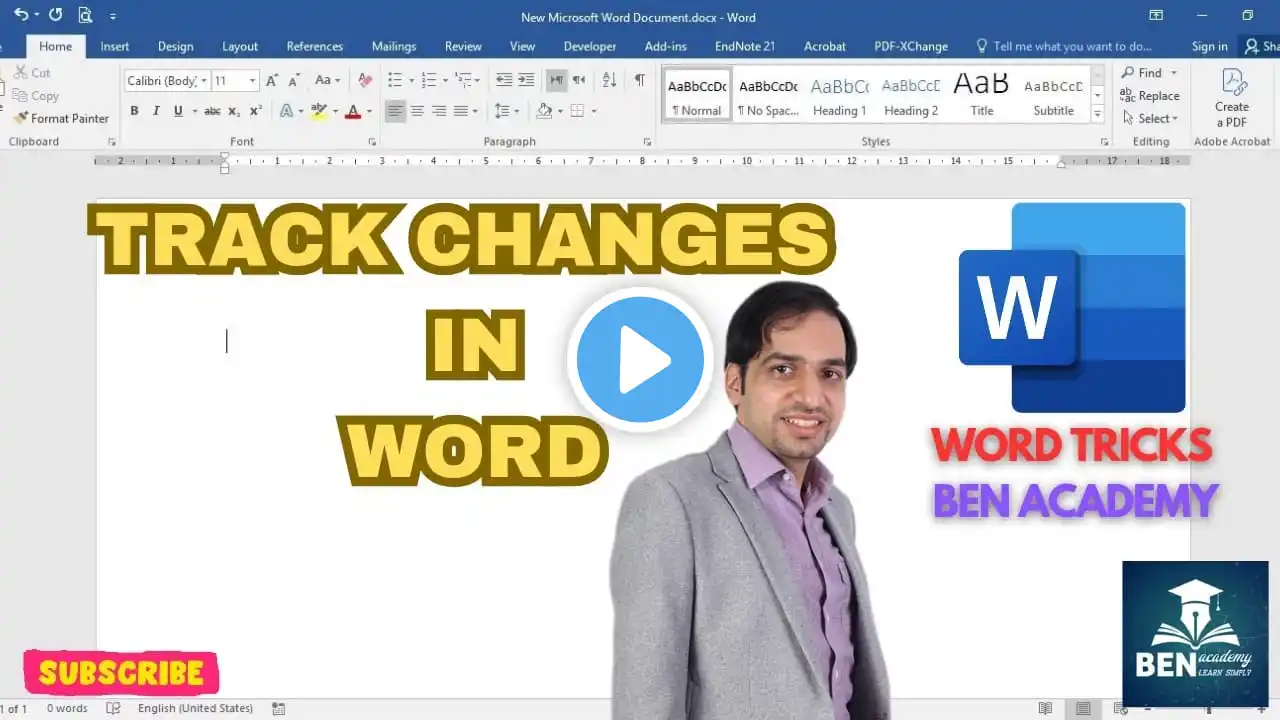
Task: Apply yellow text highlight color
Action: pyautogui.click(x=319, y=111)
